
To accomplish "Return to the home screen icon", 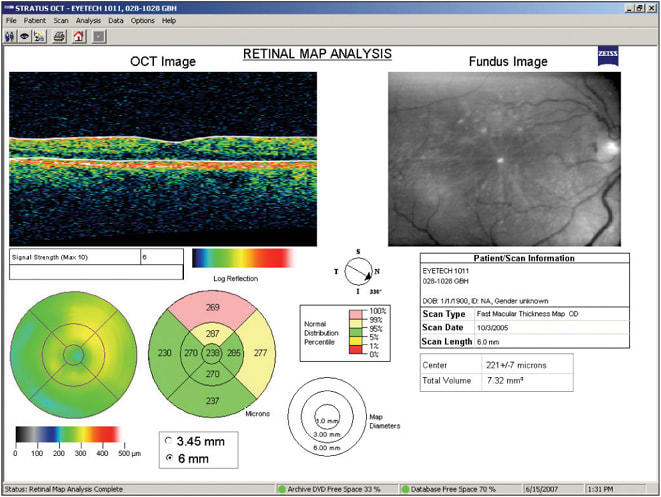I will (x=79, y=37).
